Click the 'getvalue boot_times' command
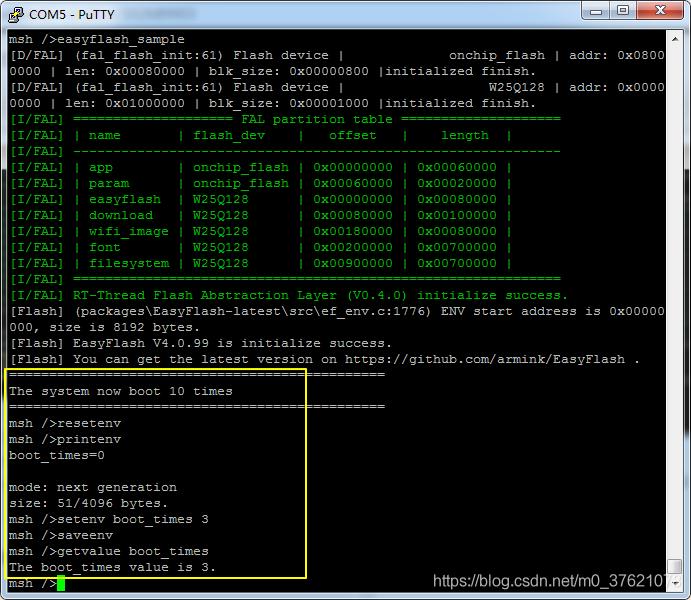 [109, 551]
